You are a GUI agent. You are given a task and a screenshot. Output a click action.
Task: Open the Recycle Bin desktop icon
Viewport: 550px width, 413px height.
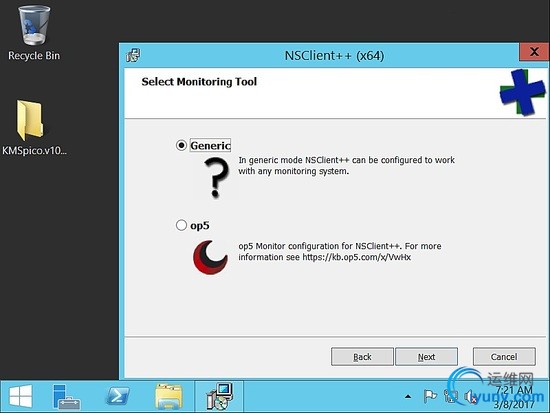click(34, 33)
